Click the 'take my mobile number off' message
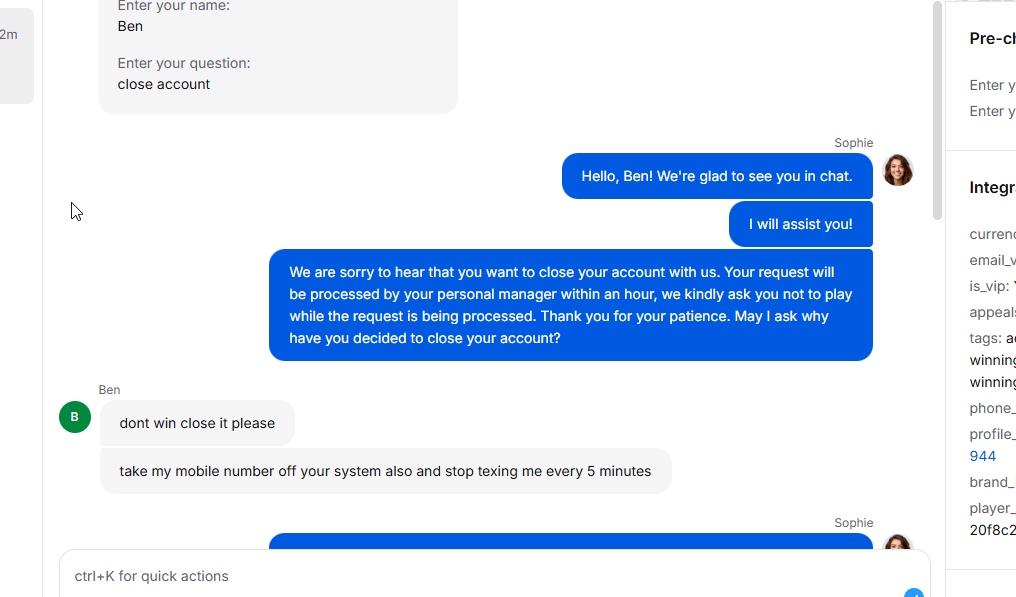Viewport: 1016px width, 597px height. 386,471
